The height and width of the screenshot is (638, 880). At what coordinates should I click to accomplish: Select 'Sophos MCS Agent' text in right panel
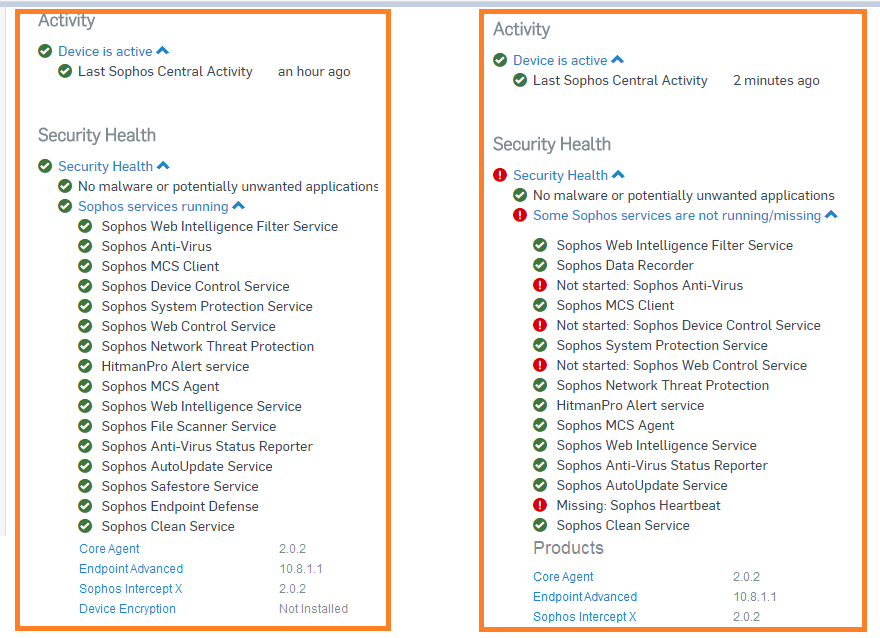[x=616, y=425]
